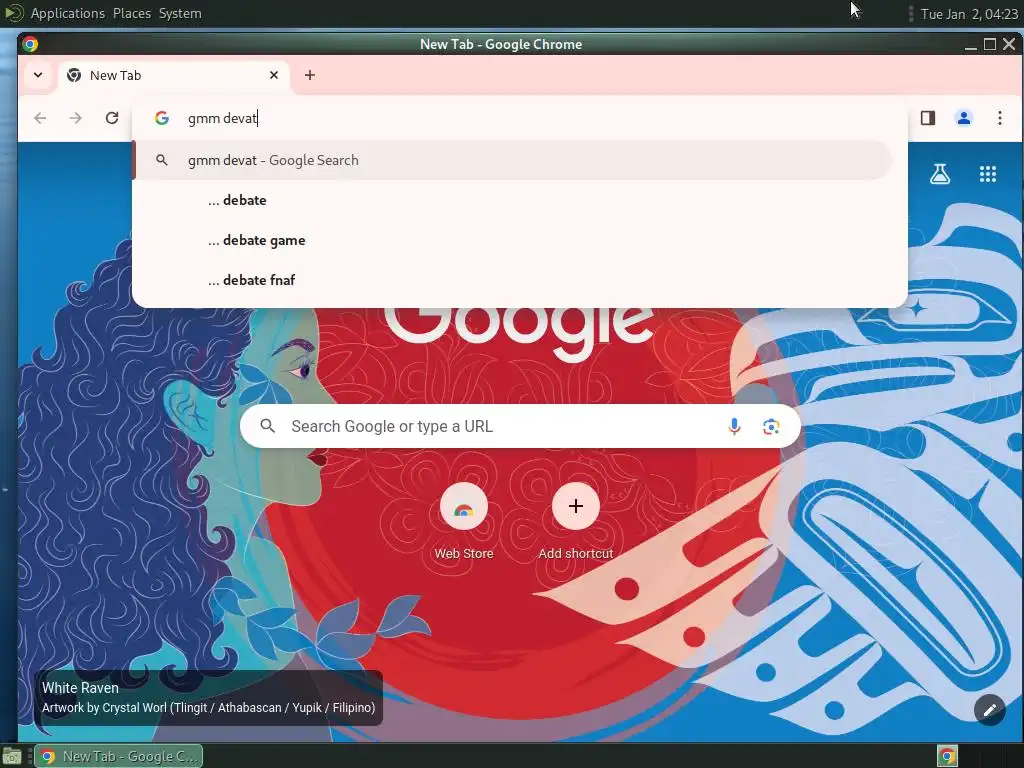Image resolution: width=1024 pixels, height=768 pixels.
Task: Click the Customize Chrome pencil button
Action: [x=989, y=709]
